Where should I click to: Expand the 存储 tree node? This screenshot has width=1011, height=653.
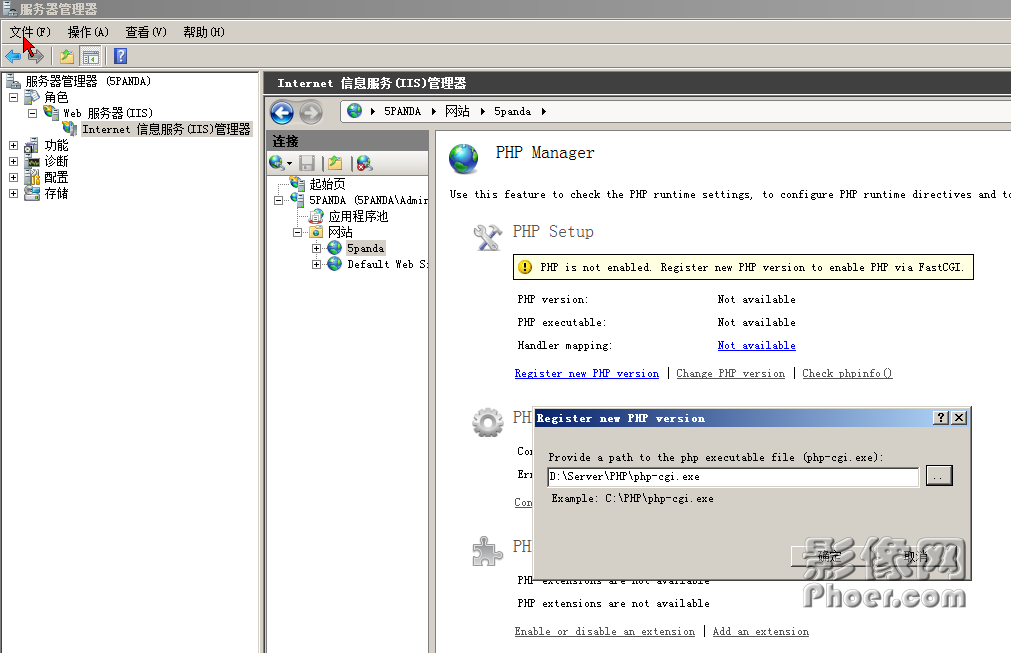pos(14,193)
